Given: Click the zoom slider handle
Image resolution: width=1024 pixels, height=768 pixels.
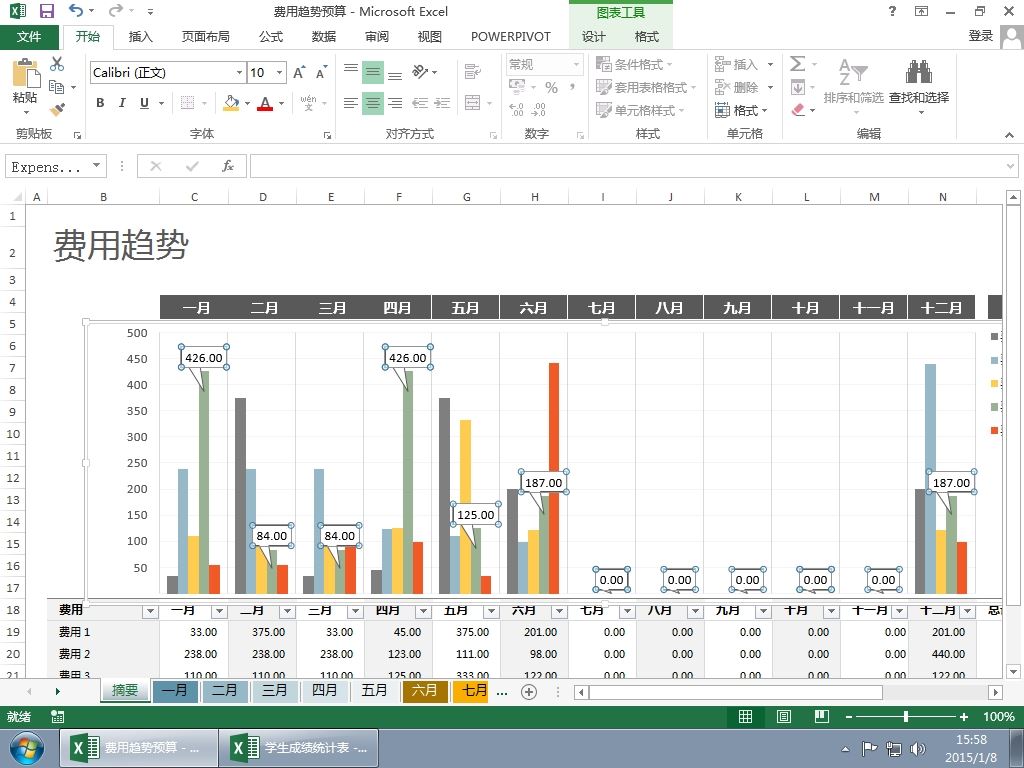Looking at the screenshot, I should click(906, 716).
